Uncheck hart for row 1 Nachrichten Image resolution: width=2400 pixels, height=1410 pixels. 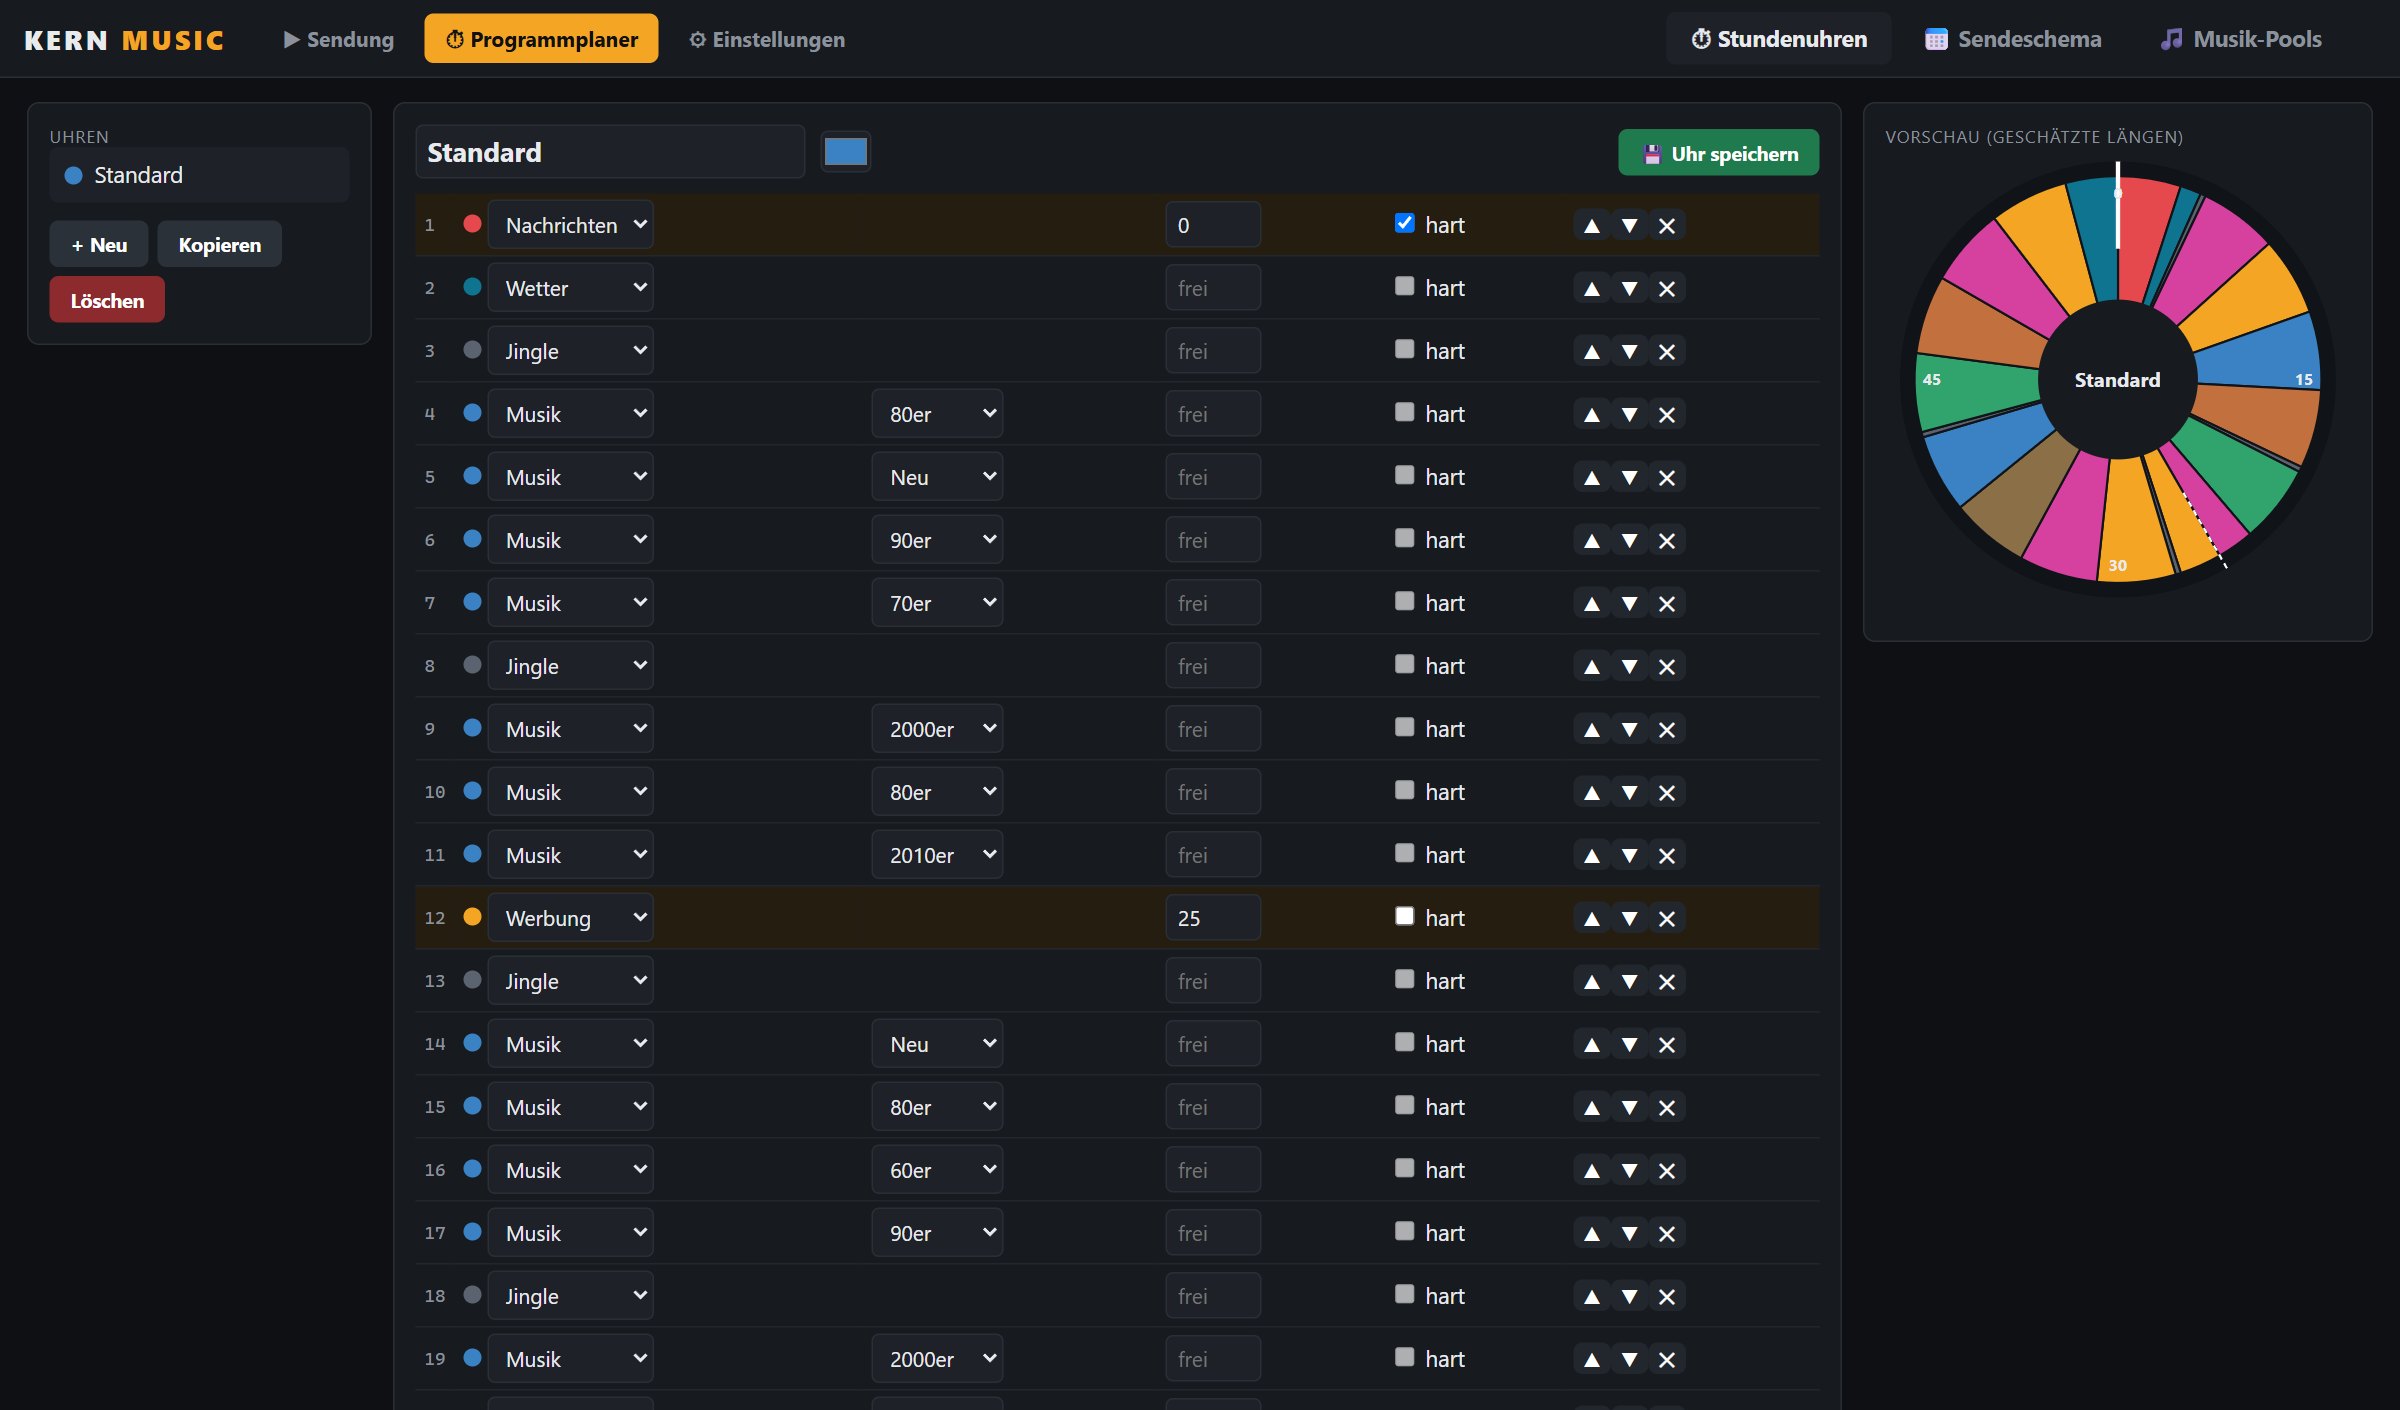1404,223
